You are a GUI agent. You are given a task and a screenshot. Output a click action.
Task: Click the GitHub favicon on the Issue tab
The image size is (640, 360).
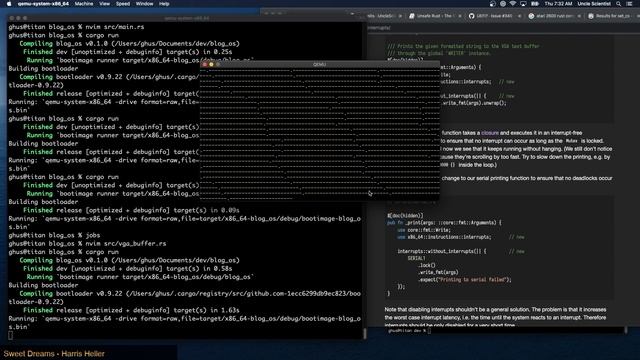click(x=471, y=16)
